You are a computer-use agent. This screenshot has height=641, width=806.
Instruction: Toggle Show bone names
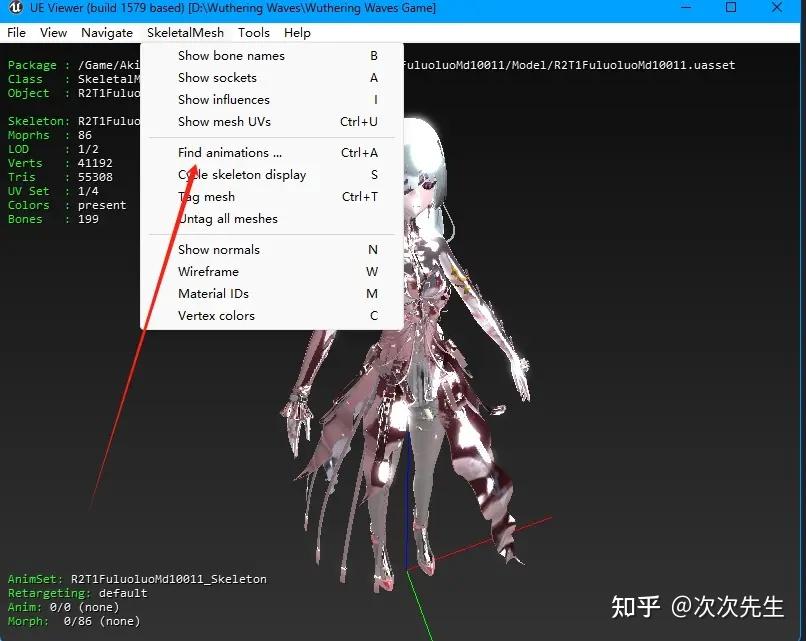coord(231,56)
